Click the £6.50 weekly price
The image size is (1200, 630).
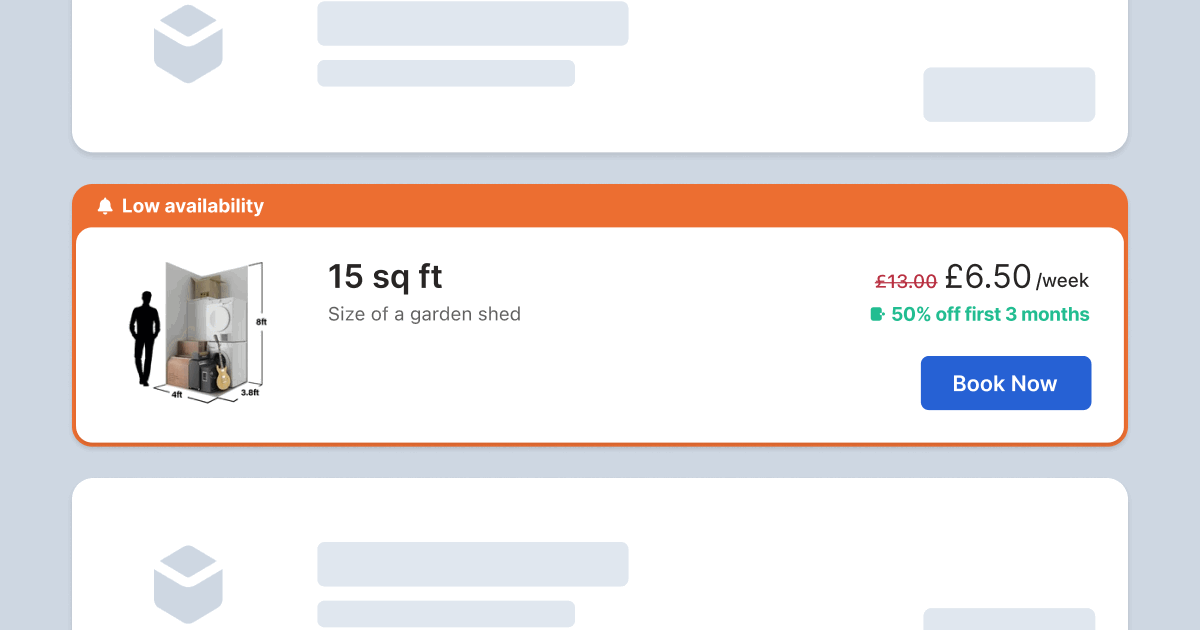pyautogui.click(x=988, y=276)
